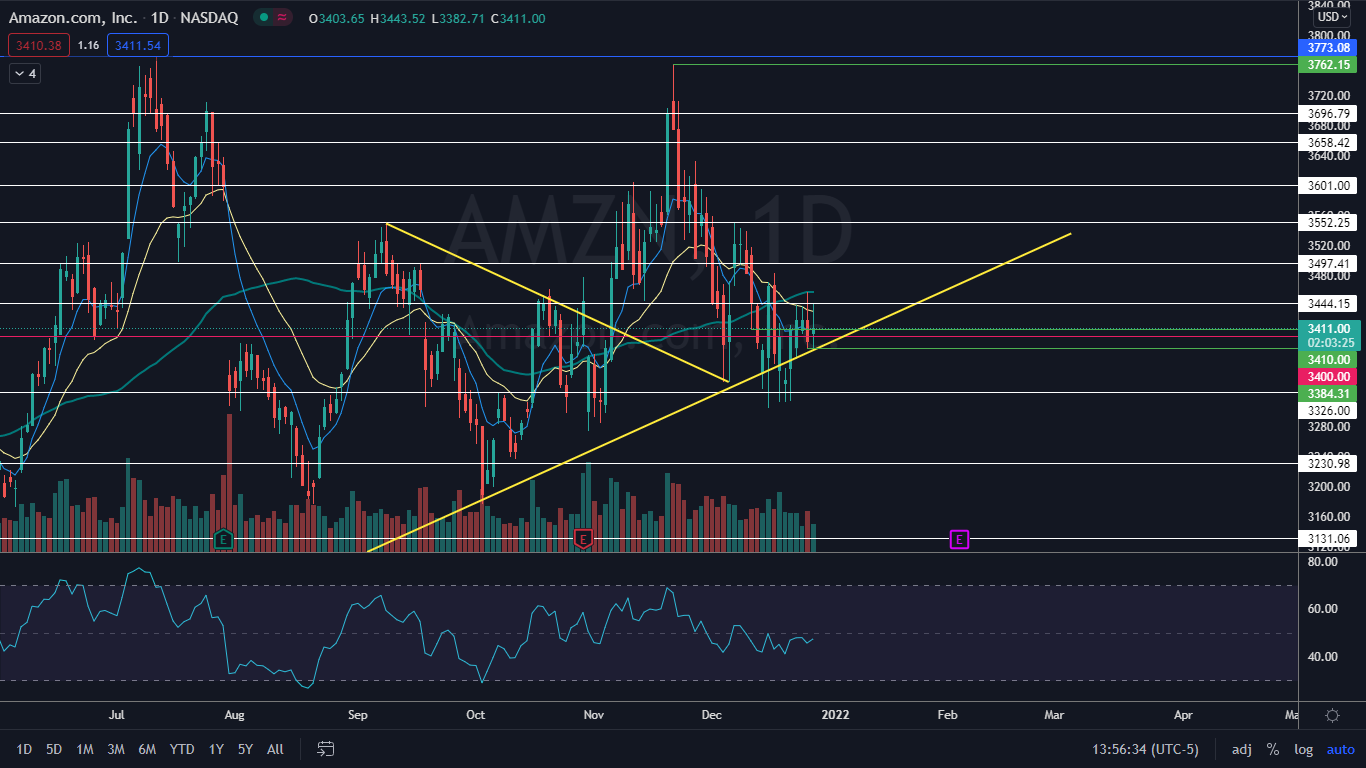1366x768 pixels.
Task: Select the 5Y date range
Action: pyautogui.click(x=245, y=749)
